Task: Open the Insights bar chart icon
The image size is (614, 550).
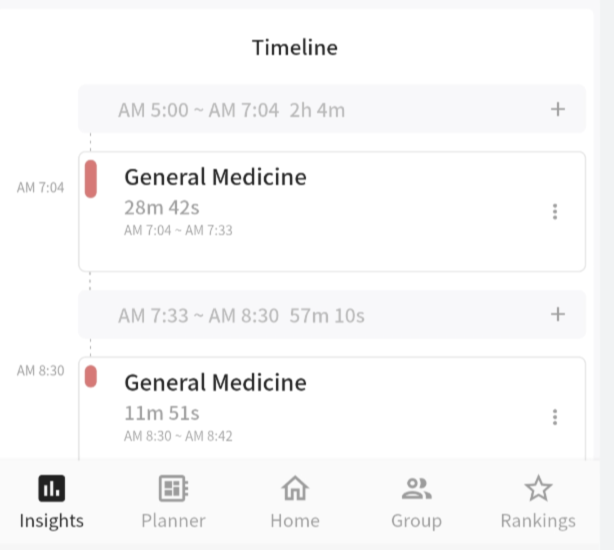Action: tap(51, 488)
